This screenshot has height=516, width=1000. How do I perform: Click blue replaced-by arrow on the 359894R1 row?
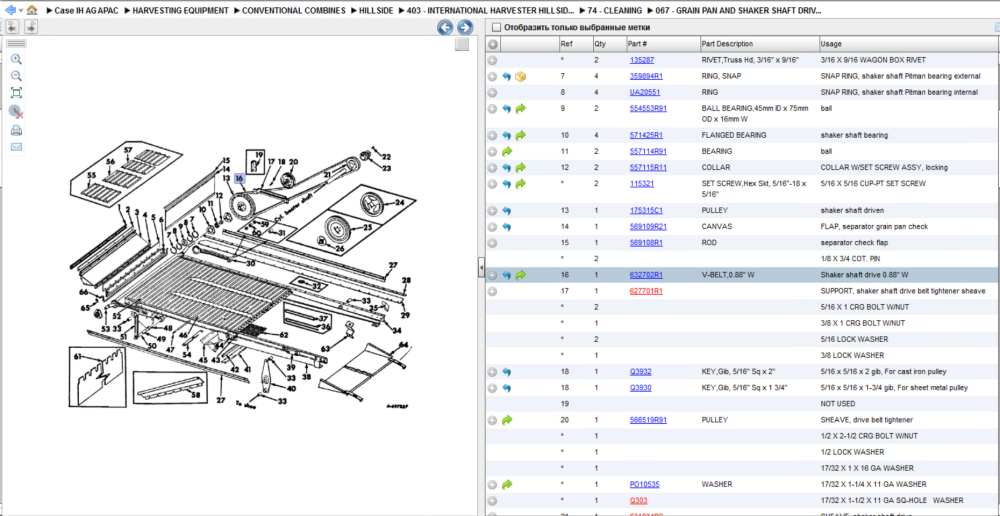coord(506,77)
